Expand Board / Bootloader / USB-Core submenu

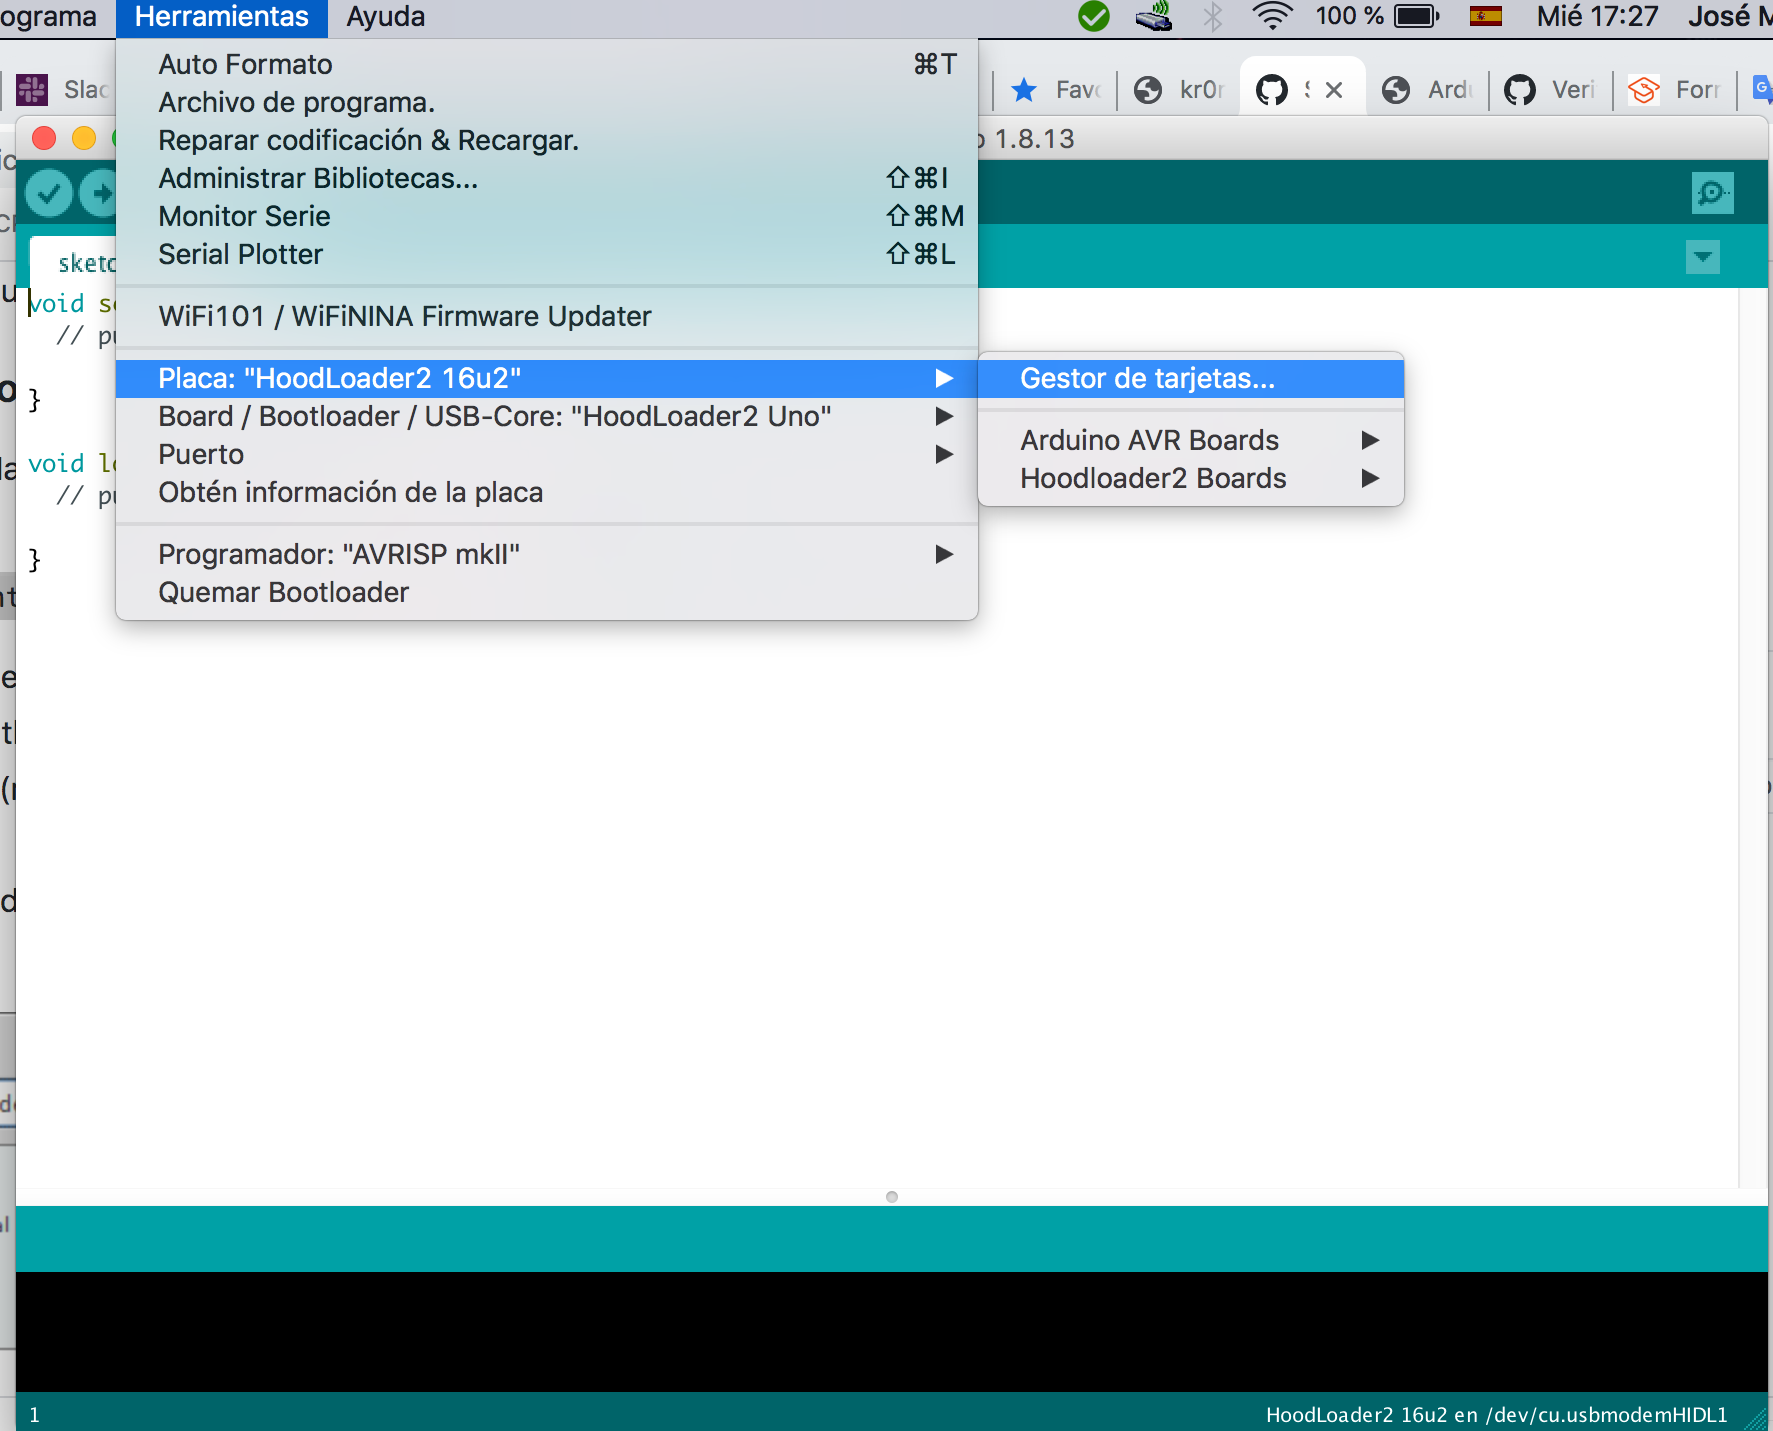[547, 416]
